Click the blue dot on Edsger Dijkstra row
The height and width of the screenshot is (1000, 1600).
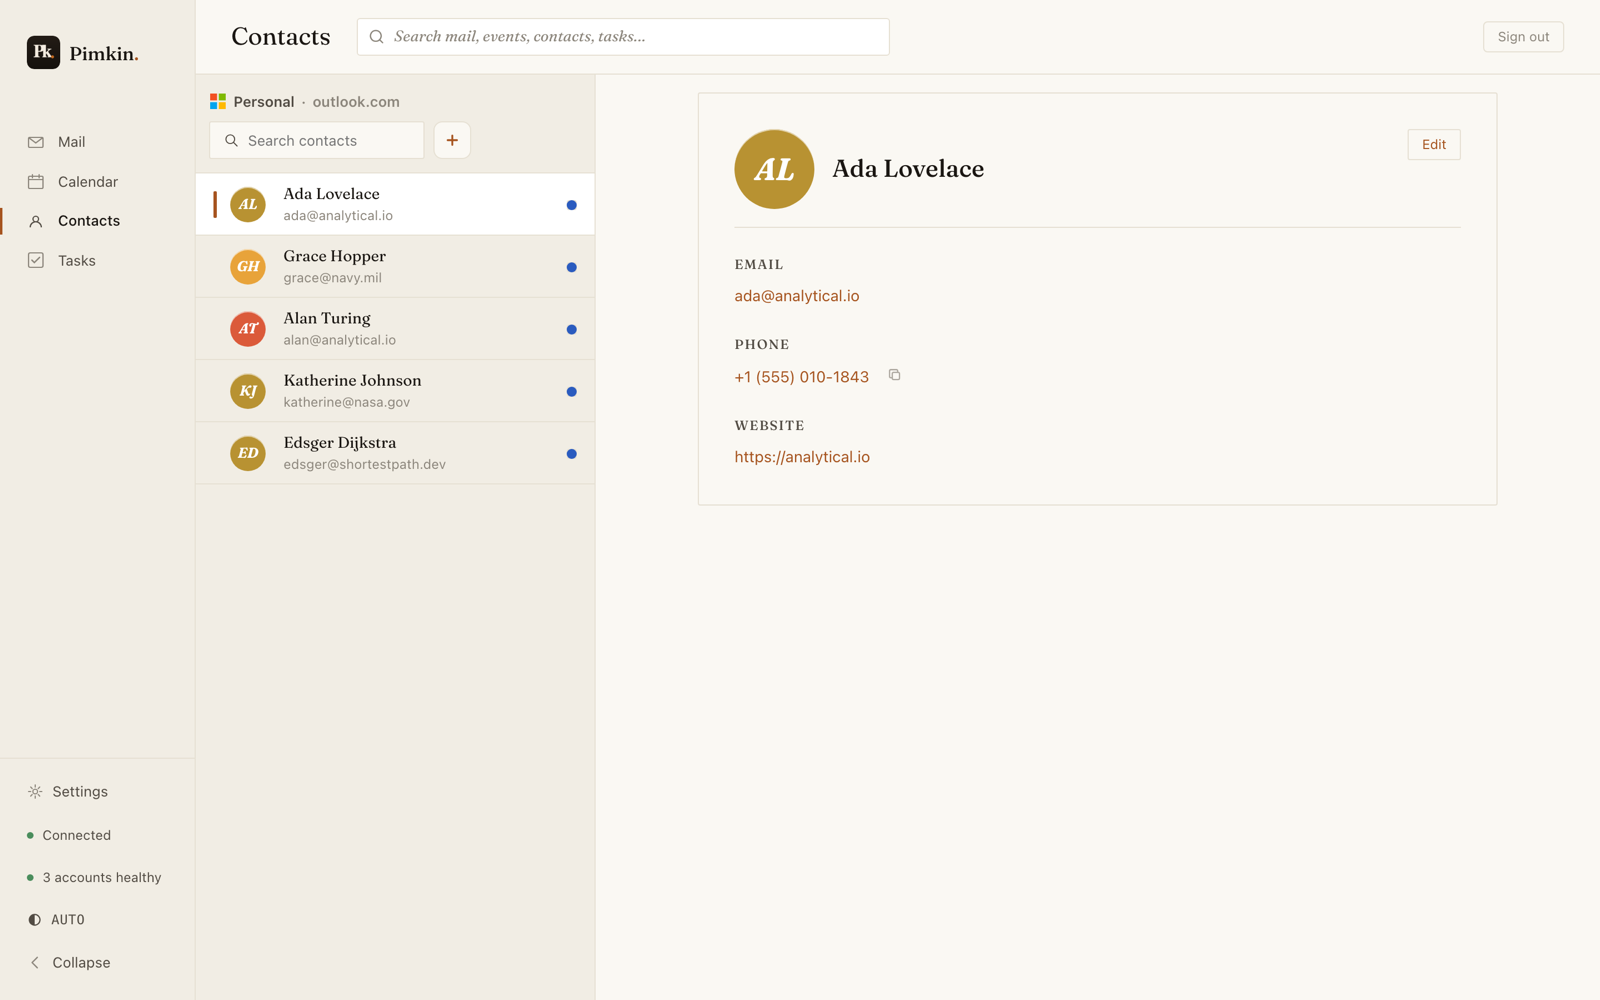click(572, 454)
